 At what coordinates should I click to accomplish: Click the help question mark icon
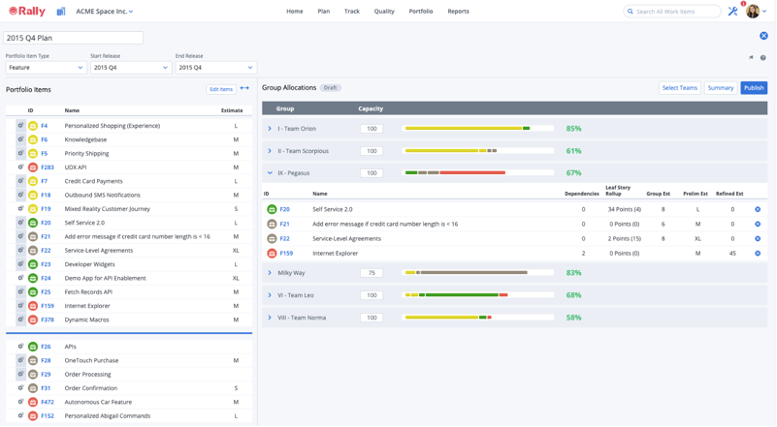point(763,57)
